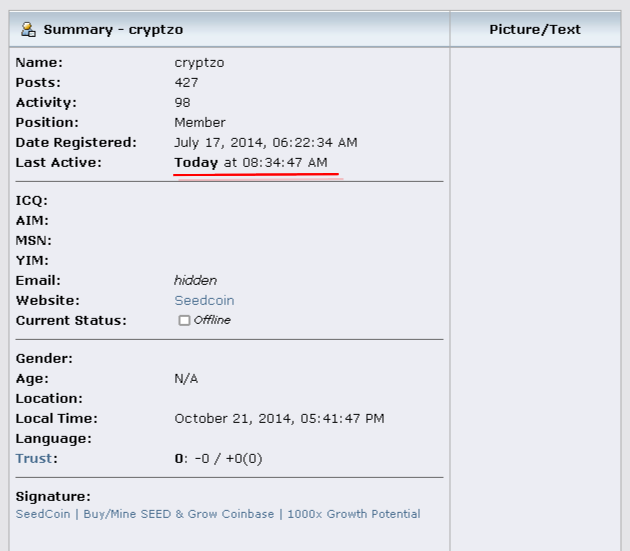Click the SeedCoin signature link
The height and width of the screenshot is (551, 630).
[x=43, y=514]
